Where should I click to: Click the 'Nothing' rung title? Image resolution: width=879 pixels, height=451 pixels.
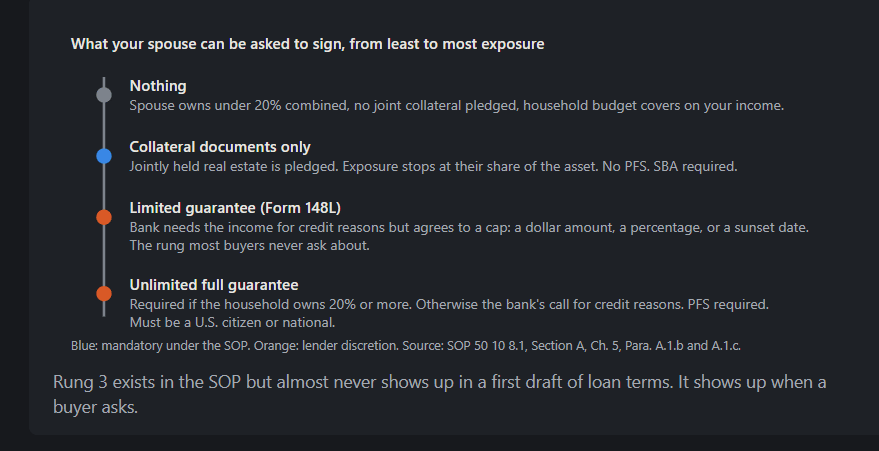(158, 86)
